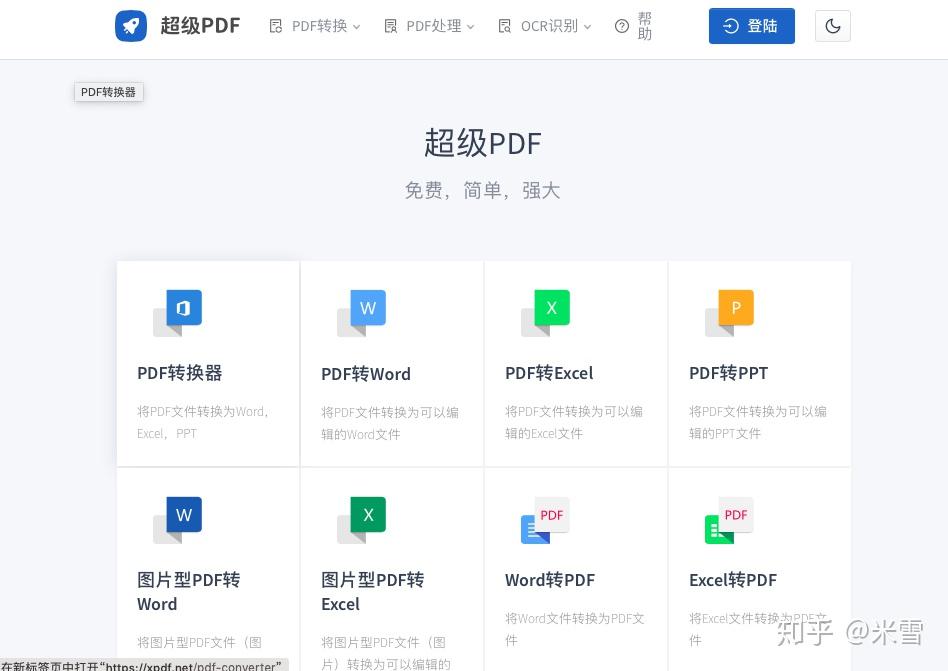Open the 图片型PDF转Excel card title
Viewport: 948px width, 671px height.
coord(372,592)
